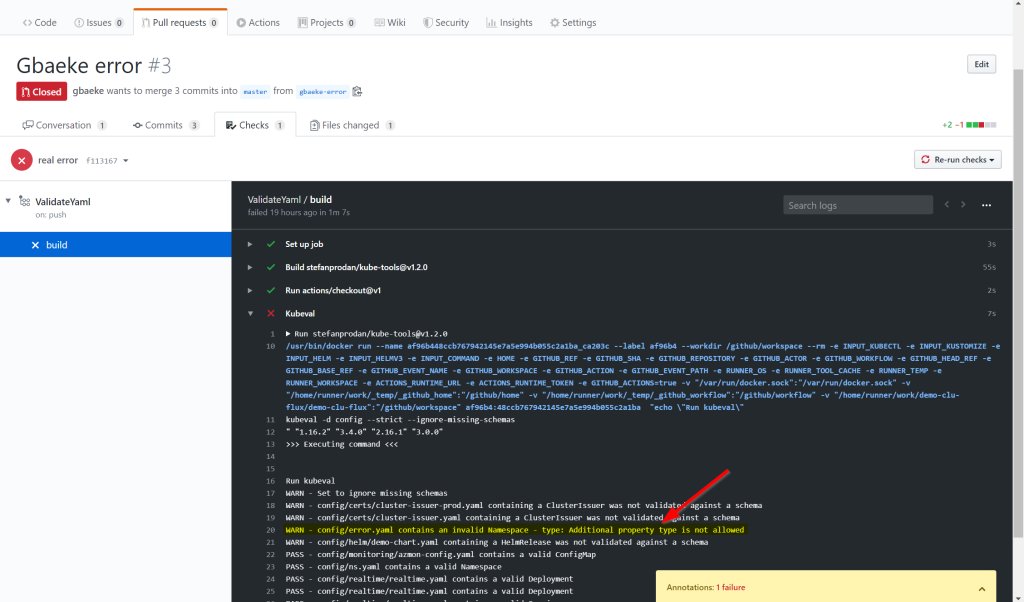
Task: Expand the Annotations 1 failure panel
Action: 982,588
